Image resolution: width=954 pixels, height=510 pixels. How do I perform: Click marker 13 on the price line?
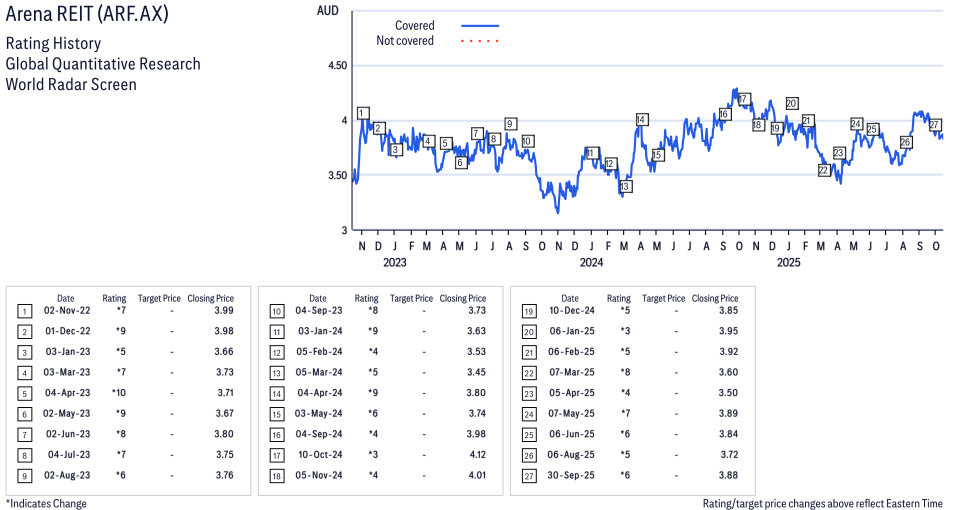tap(625, 186)
